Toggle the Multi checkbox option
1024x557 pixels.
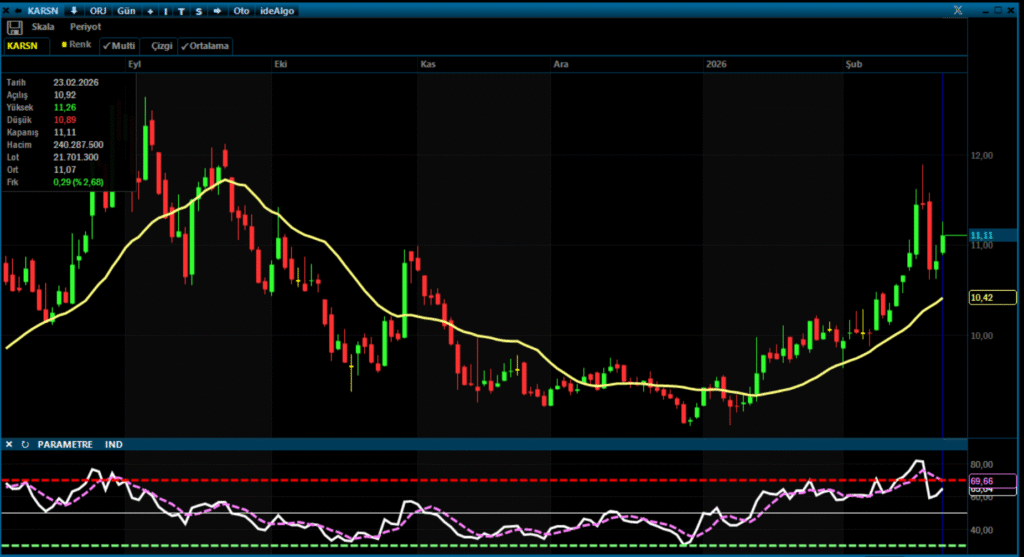click(x=119, y=46)
